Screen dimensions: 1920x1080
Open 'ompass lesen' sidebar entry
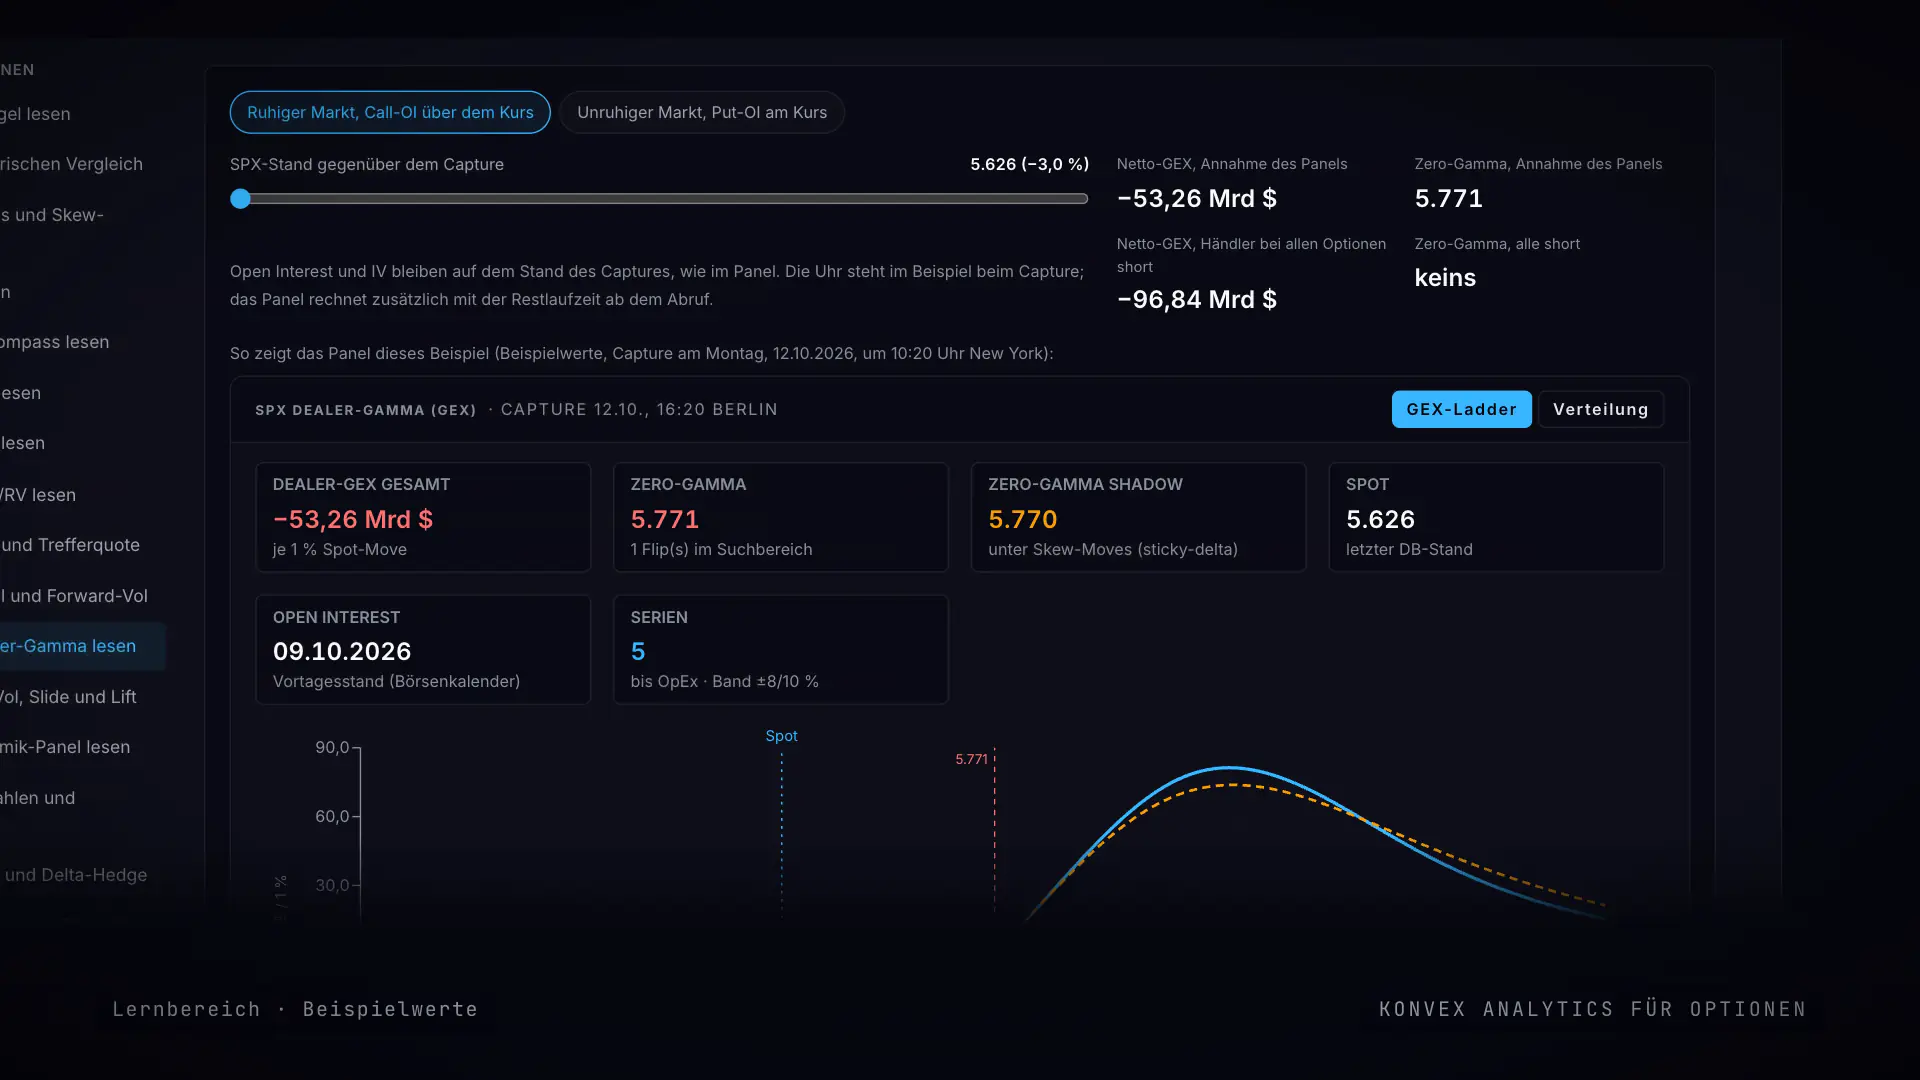point(55,342)
